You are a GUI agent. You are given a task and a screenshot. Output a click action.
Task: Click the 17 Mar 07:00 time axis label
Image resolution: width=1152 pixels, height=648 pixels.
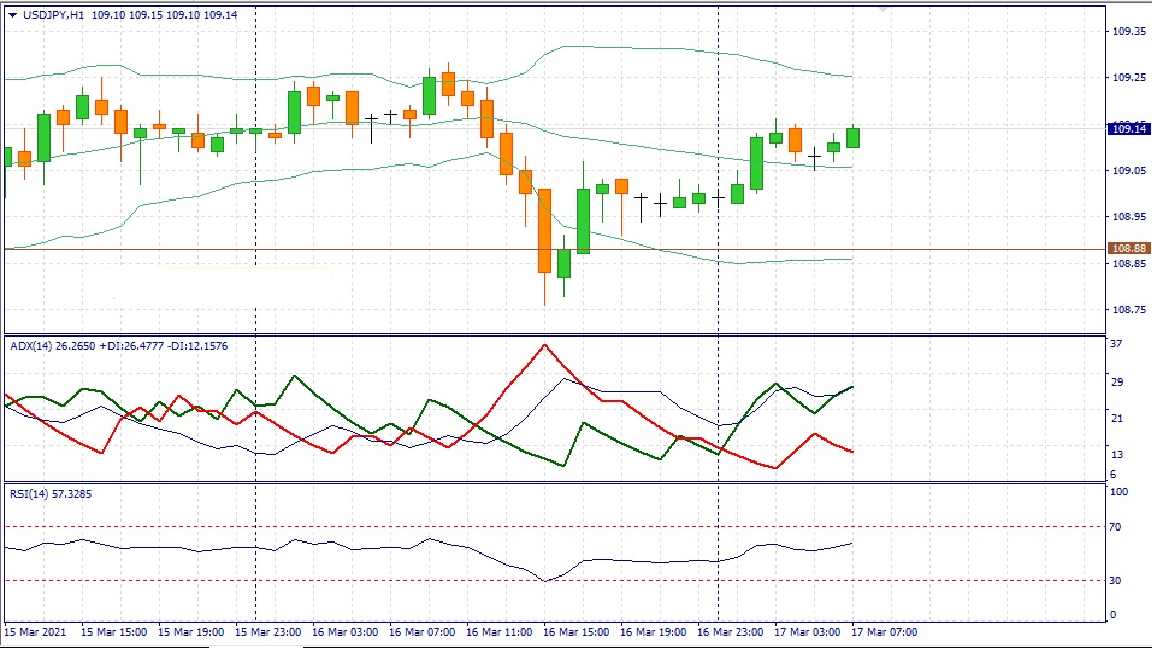coord(884,632)
